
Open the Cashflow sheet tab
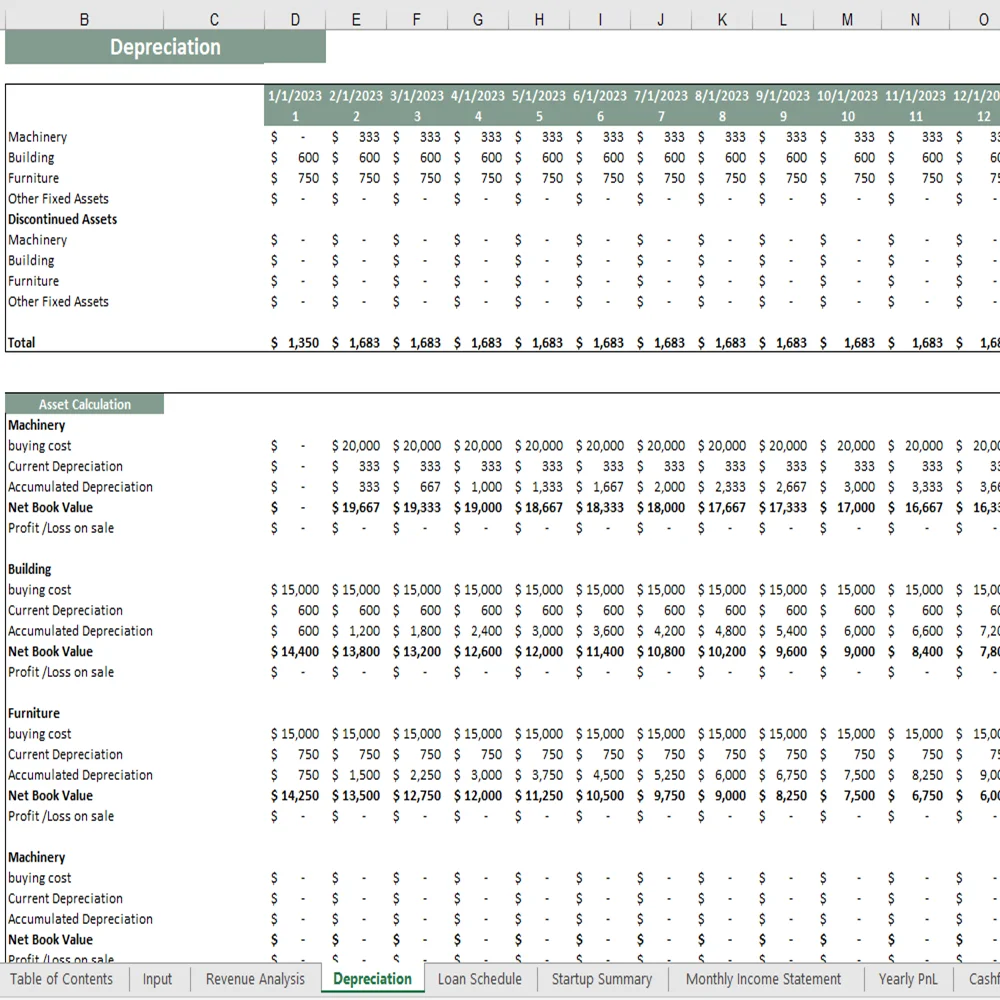[984, 979]
